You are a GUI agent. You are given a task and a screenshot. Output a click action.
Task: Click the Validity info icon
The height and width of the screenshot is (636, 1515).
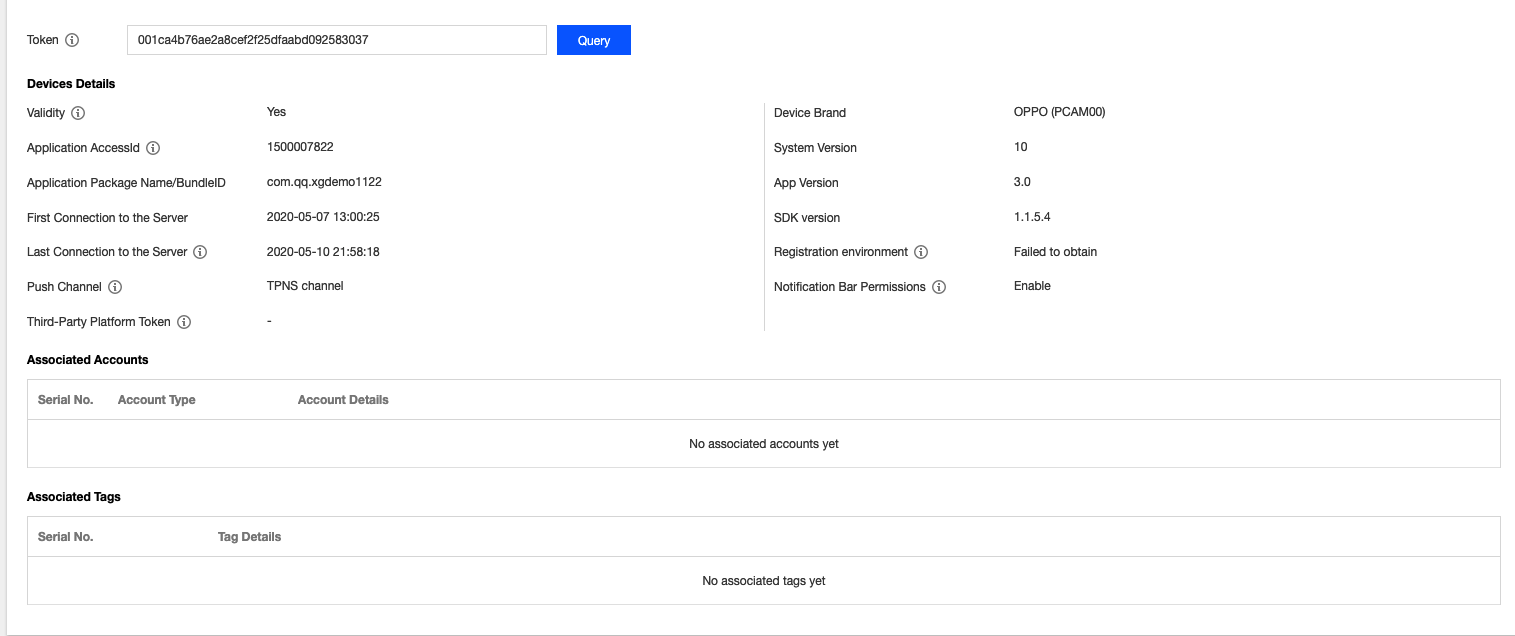78,113
